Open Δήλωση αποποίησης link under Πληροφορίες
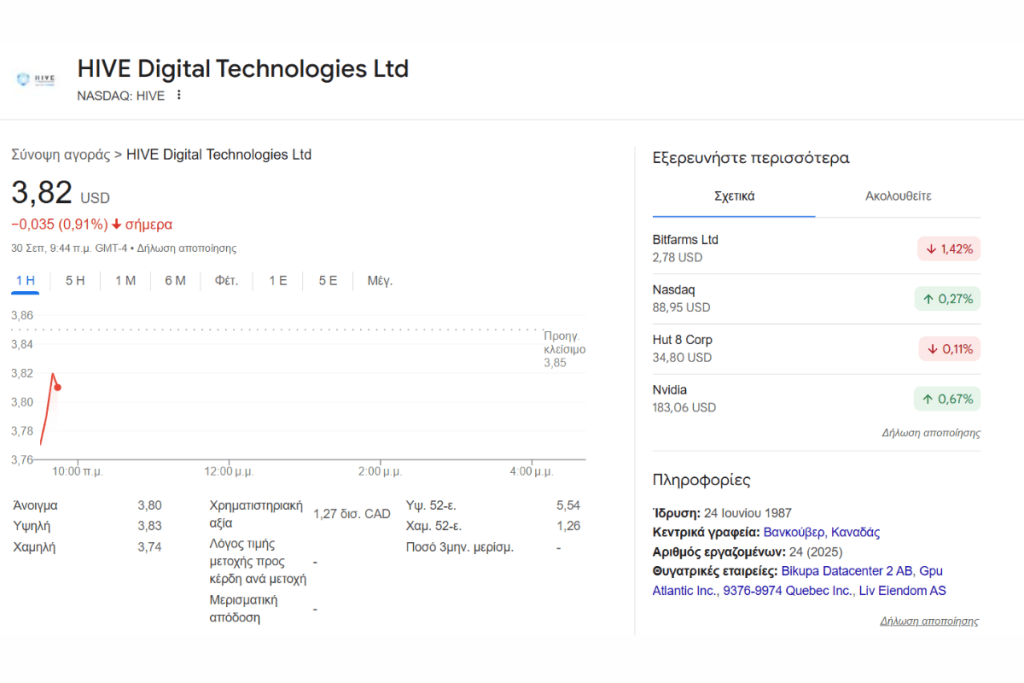Image resolution: width=1024 pixels, height=683 pixels. coord(929,621)
